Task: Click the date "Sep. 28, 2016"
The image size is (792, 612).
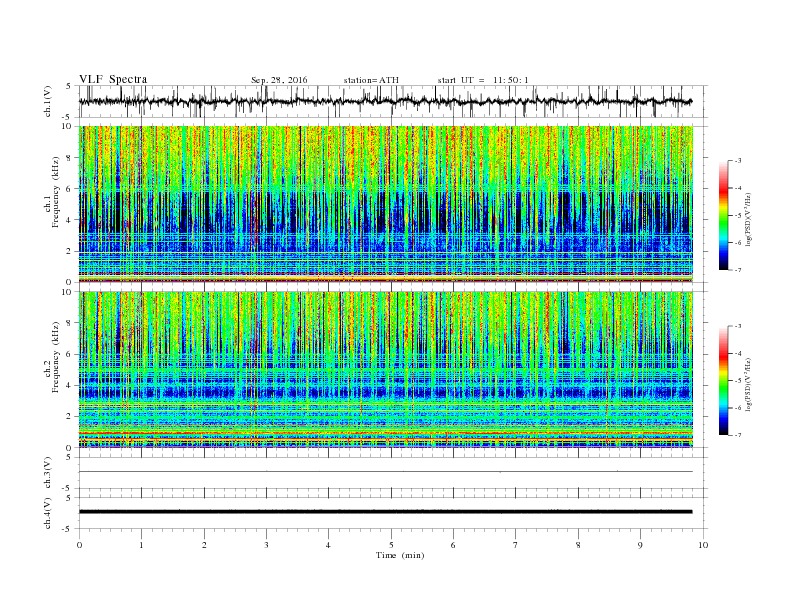Action: coord(279,80)
